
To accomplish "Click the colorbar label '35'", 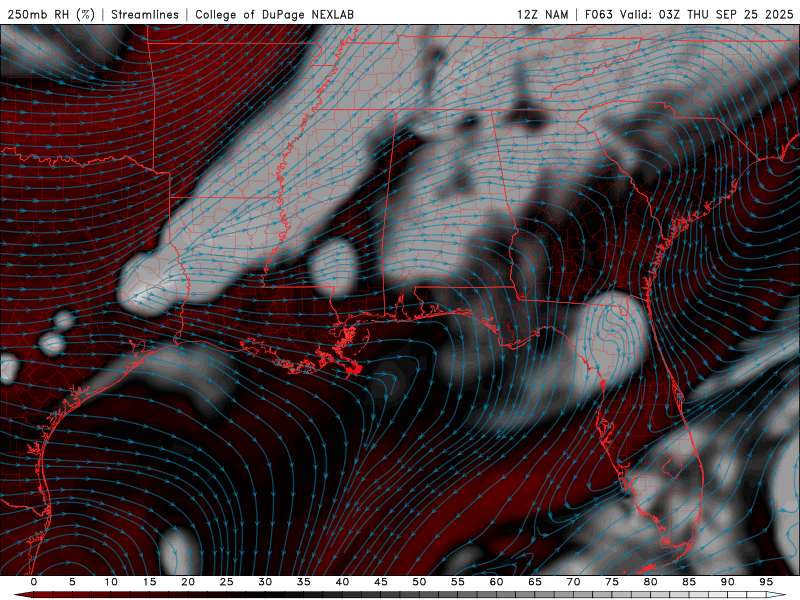I will (304, 582).
